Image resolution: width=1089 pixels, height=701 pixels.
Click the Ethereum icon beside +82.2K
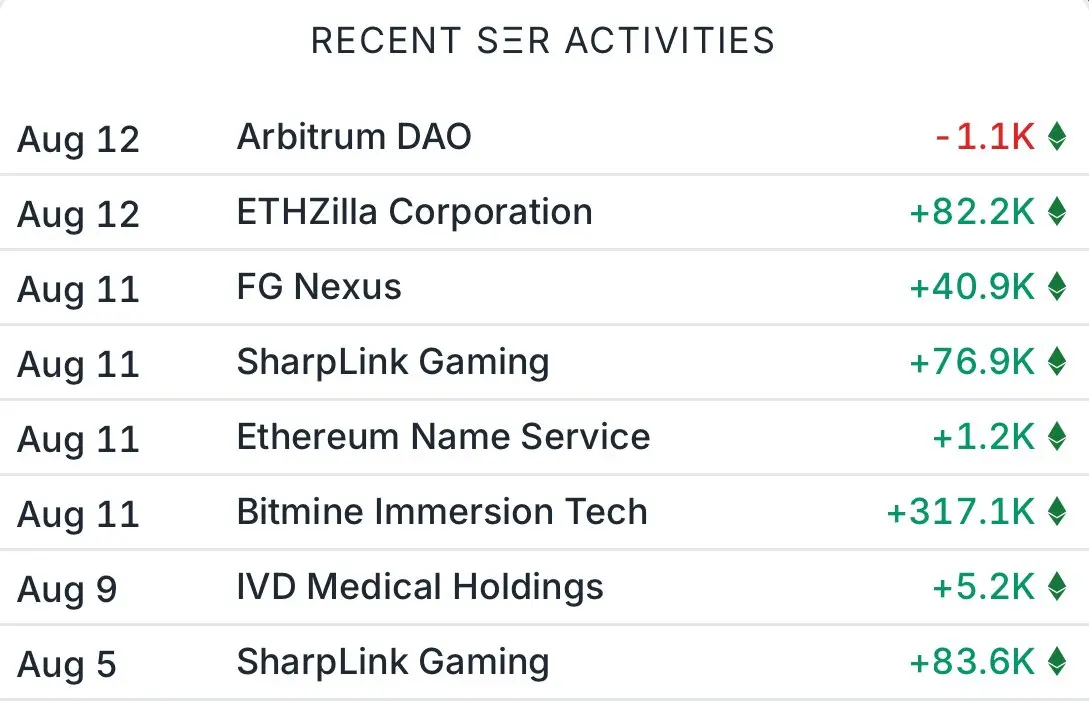point(1056,211)
